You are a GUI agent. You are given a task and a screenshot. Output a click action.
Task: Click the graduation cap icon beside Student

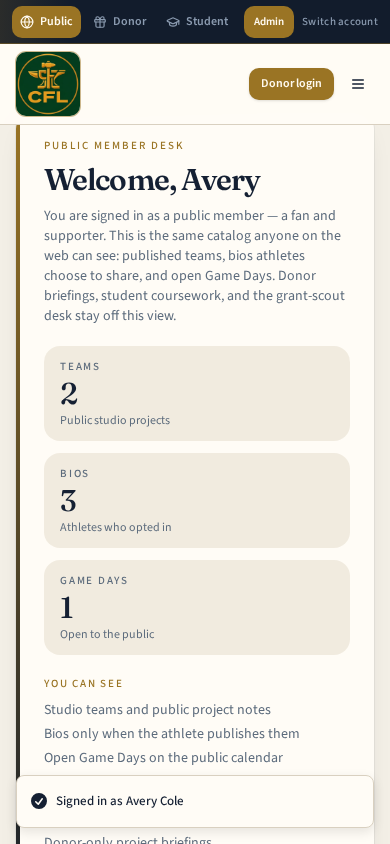click(173, 22)
